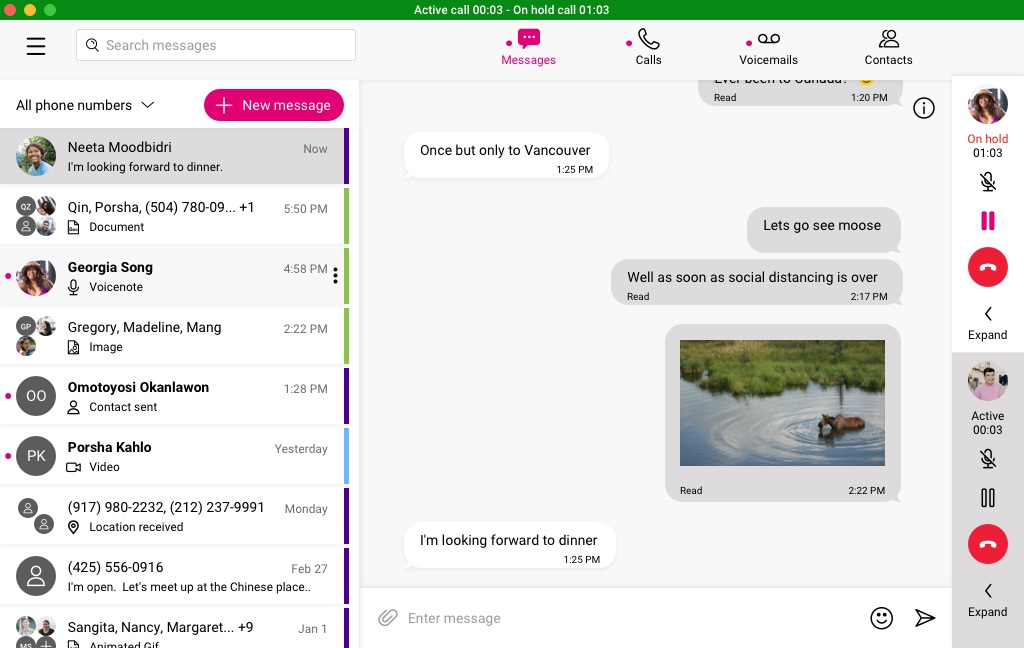Open the moose photo in chat
Viewport: 1024px width, 648px height.
(782, 403)
